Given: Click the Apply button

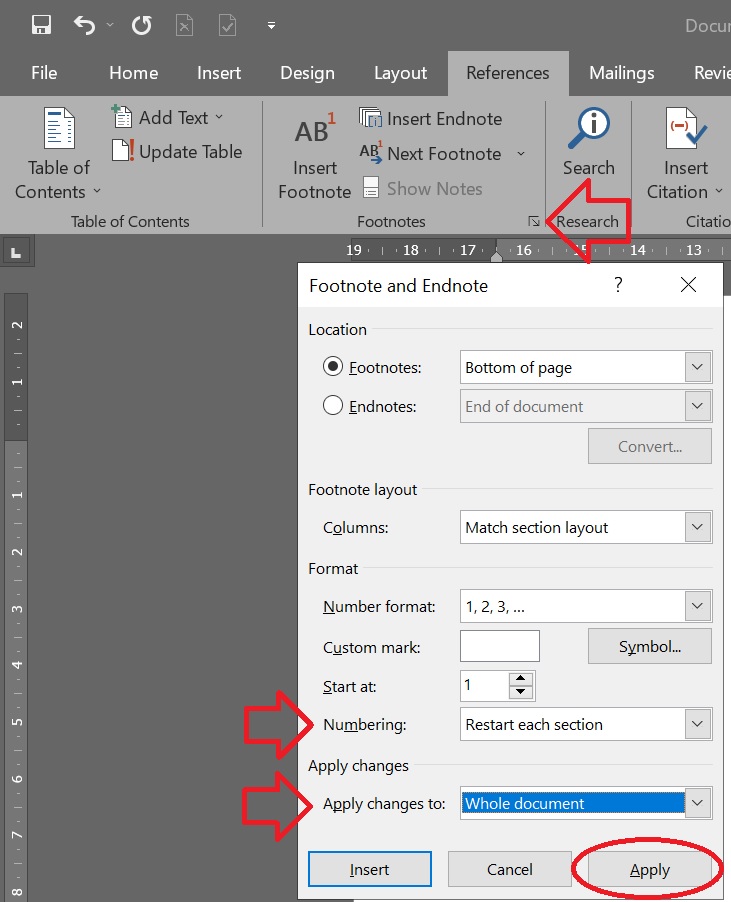Looking at the screenshot, I should 649,869.
